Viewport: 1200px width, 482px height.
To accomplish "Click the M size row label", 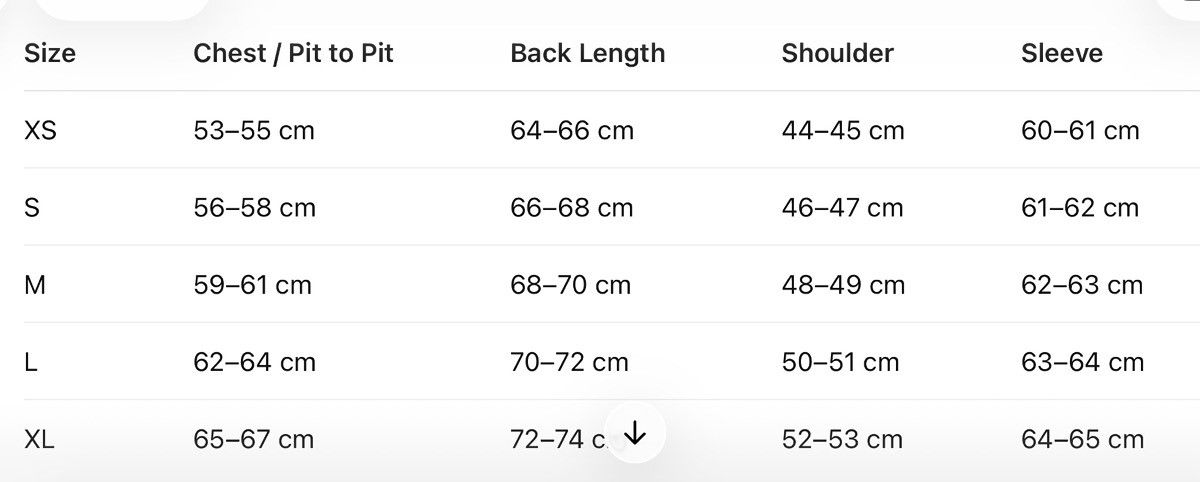I will (x=35, y=285).
